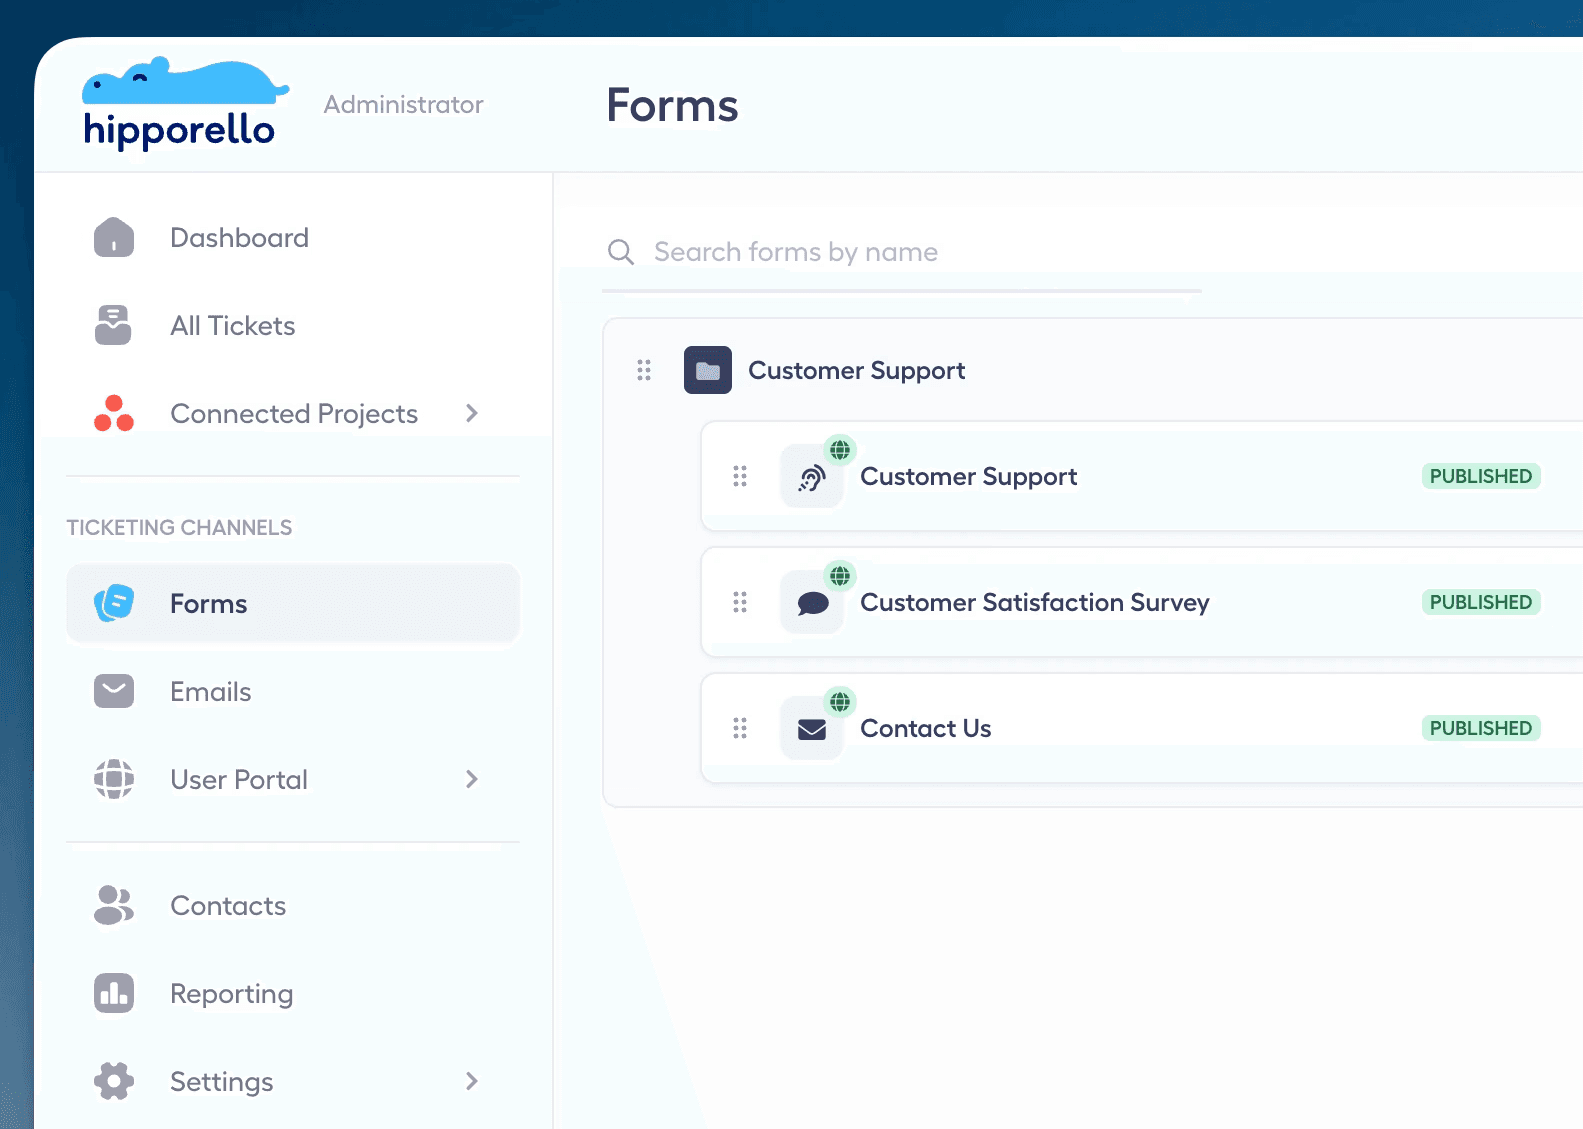Click the globe badge on Customer Satisfaction Survey
The image size is (1583, 1129).
click(x=840, y=576)
